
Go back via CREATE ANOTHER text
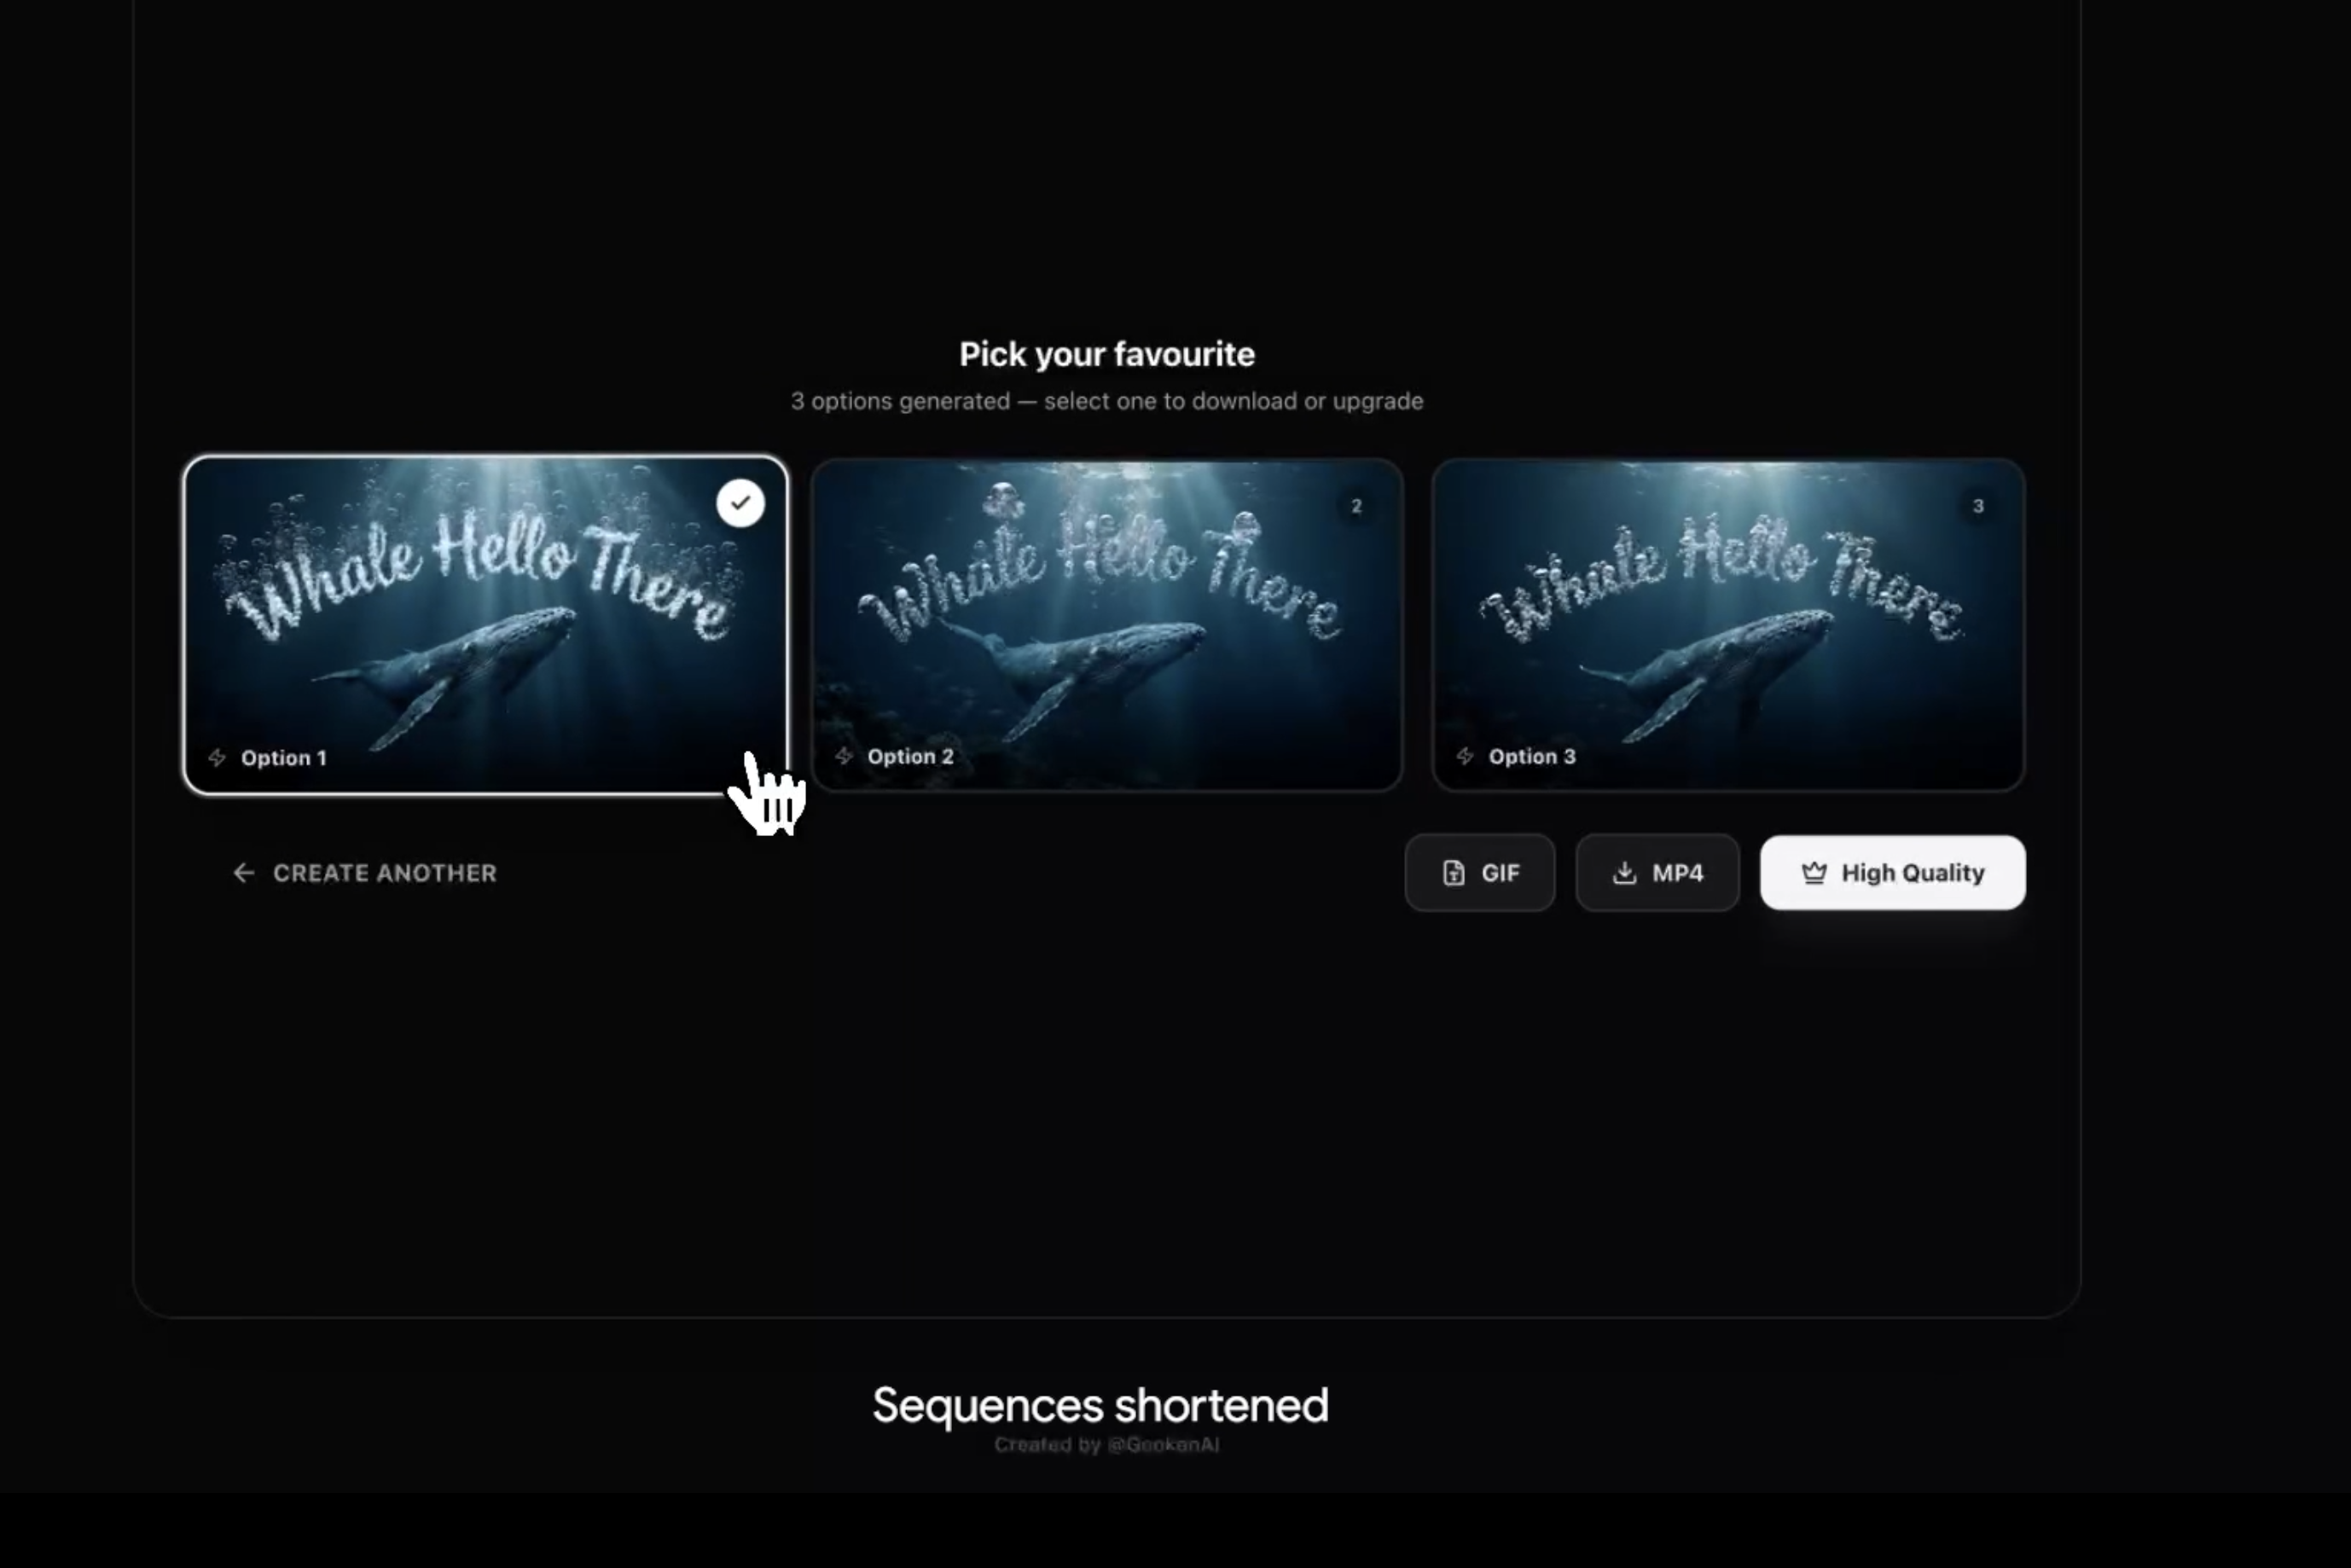(385, 873)
